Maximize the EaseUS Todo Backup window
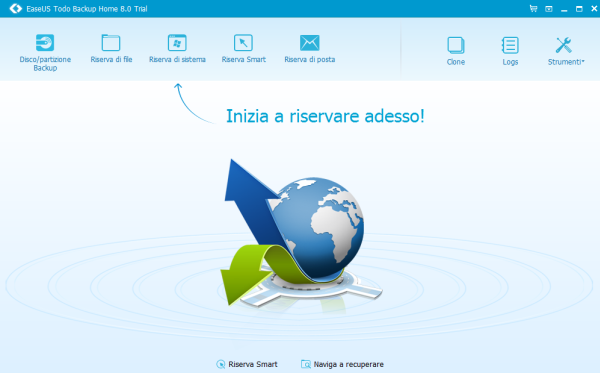 tap(579, 8)
